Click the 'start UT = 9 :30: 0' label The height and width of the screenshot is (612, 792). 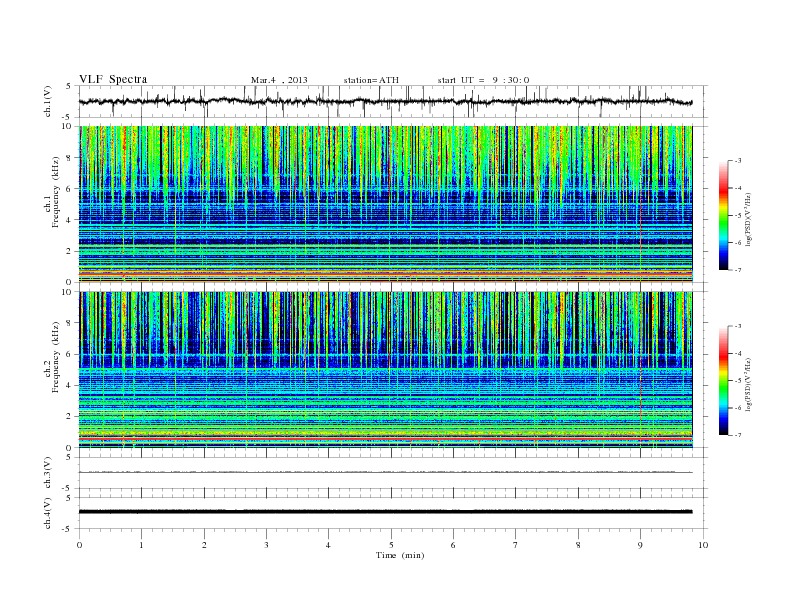tap(483, 80)
